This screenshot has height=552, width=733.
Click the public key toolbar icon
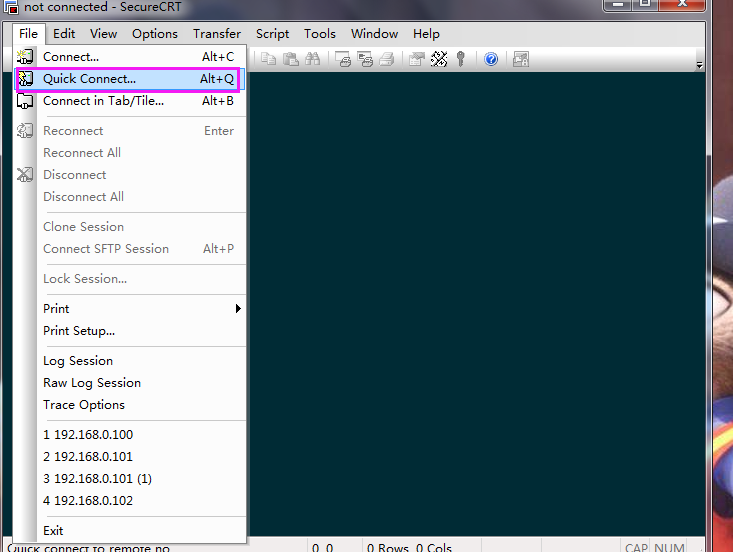(461, 59)
